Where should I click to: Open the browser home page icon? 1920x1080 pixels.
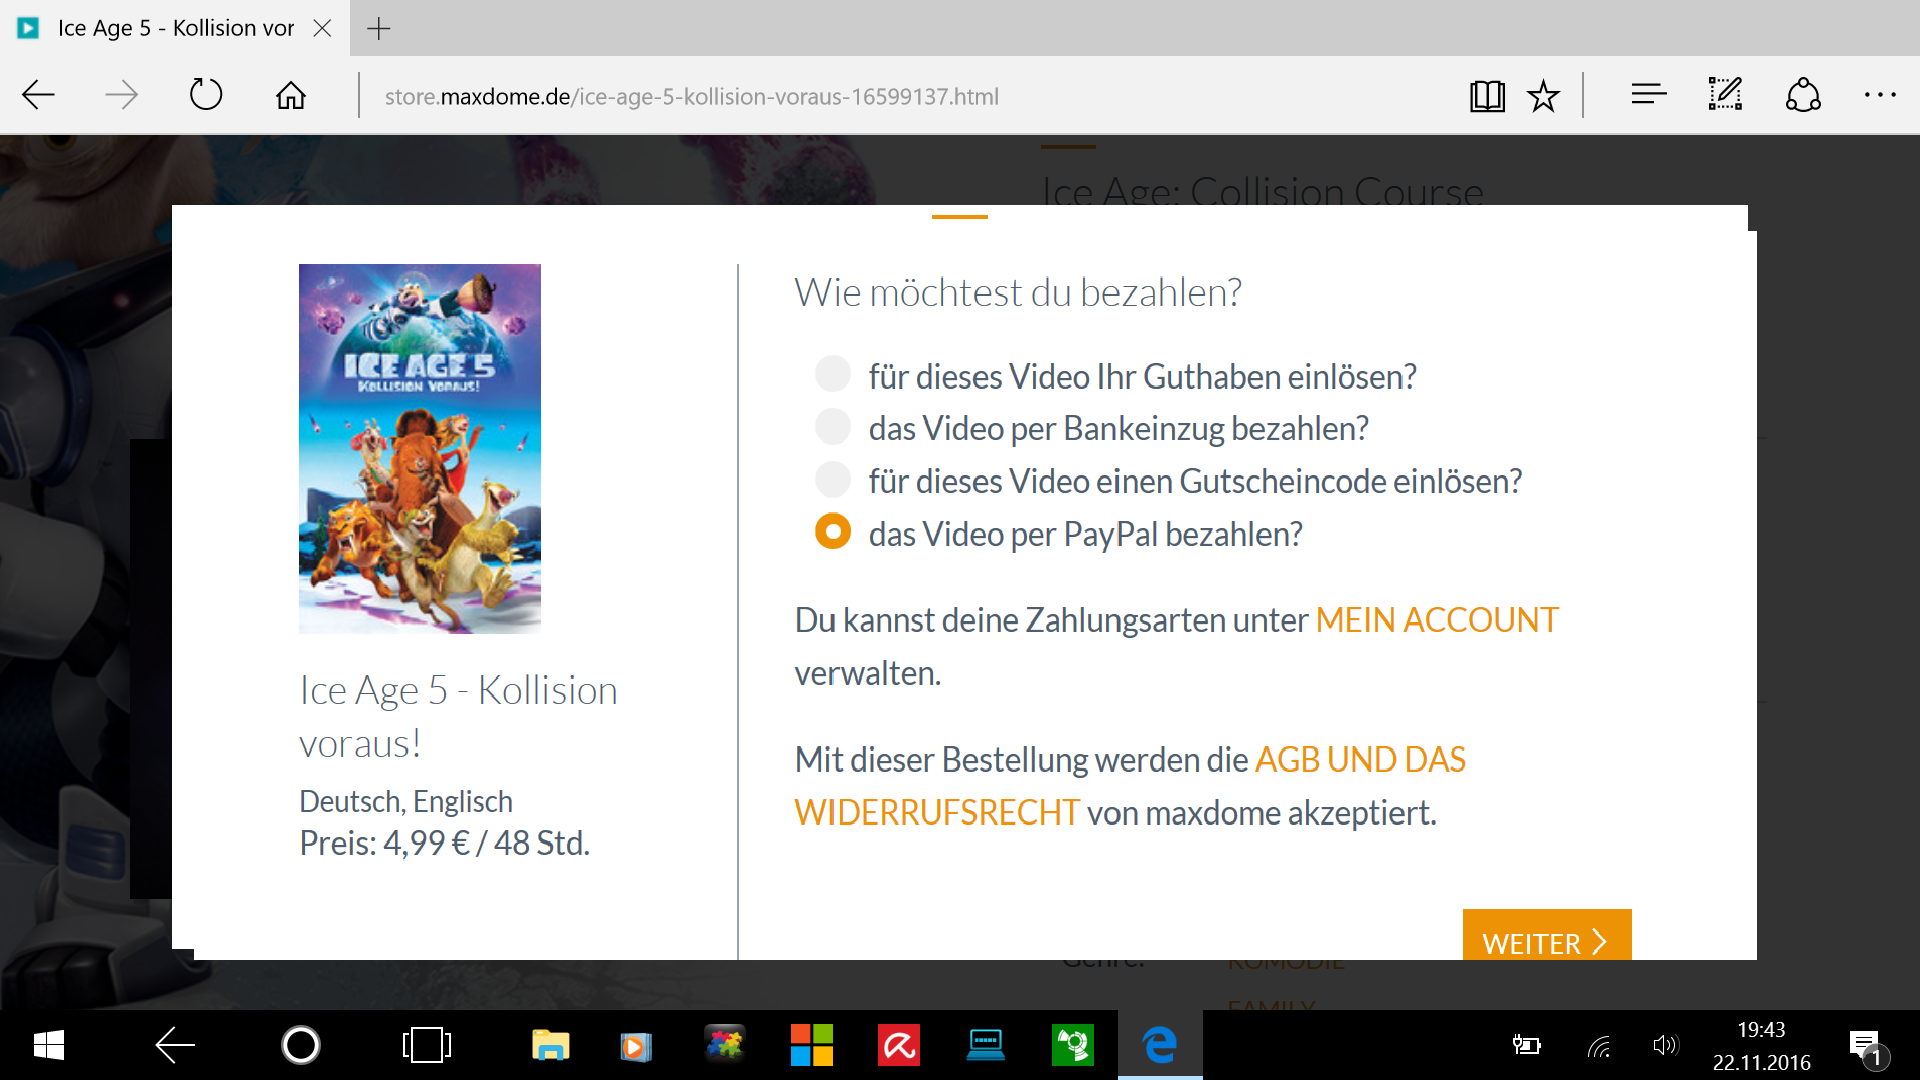(x=291, y=96)
